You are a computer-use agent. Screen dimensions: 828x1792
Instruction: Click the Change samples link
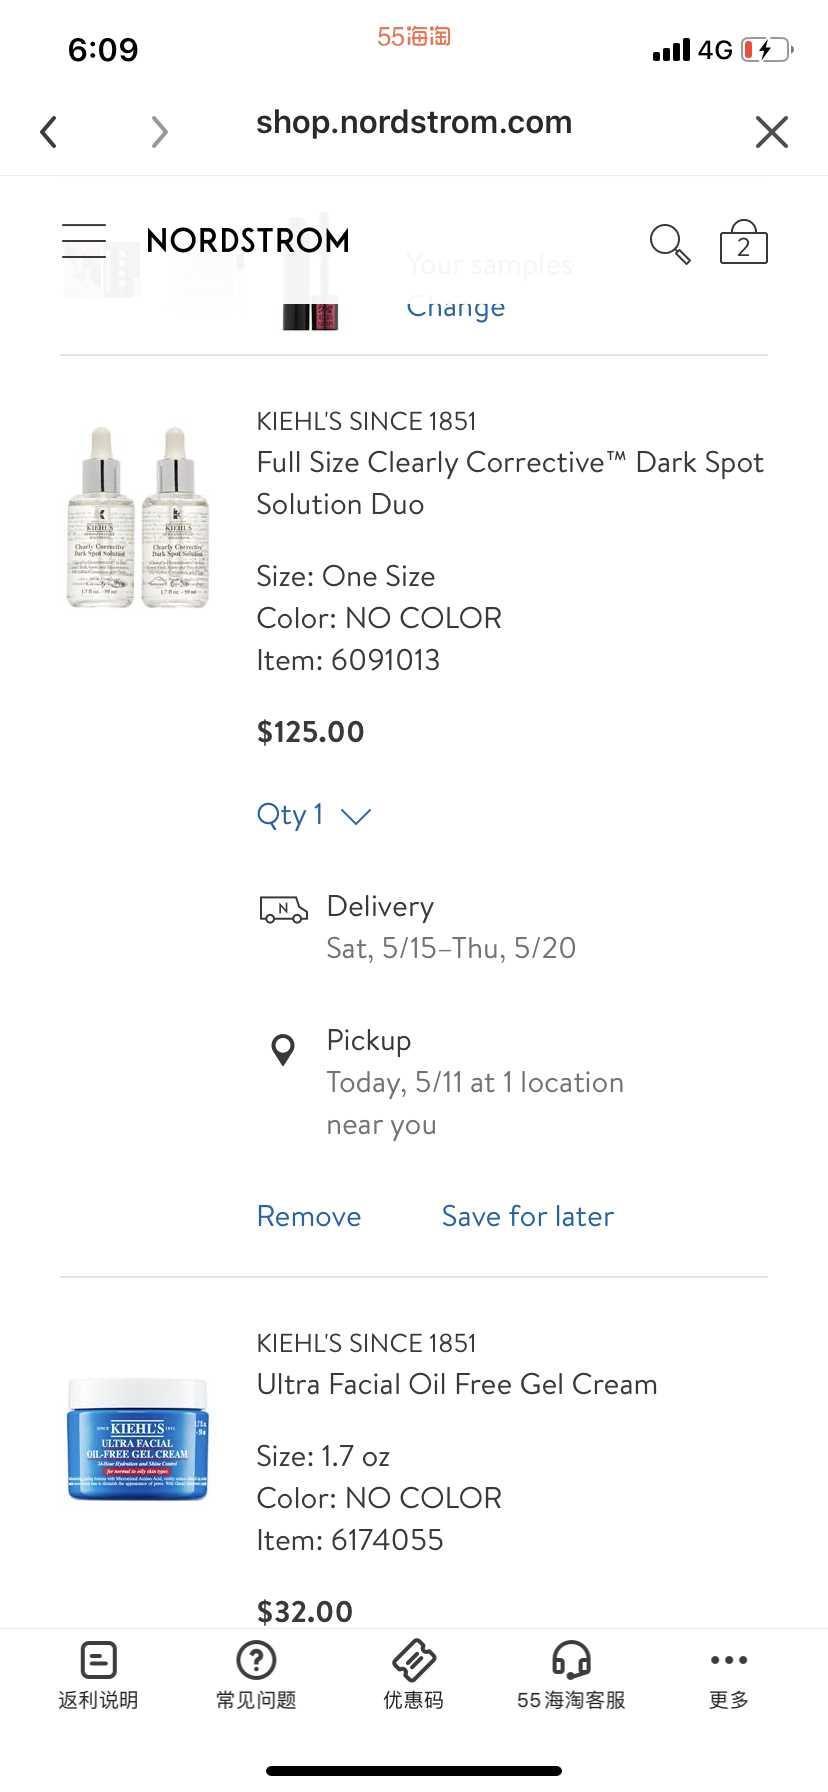coord(455,308)
